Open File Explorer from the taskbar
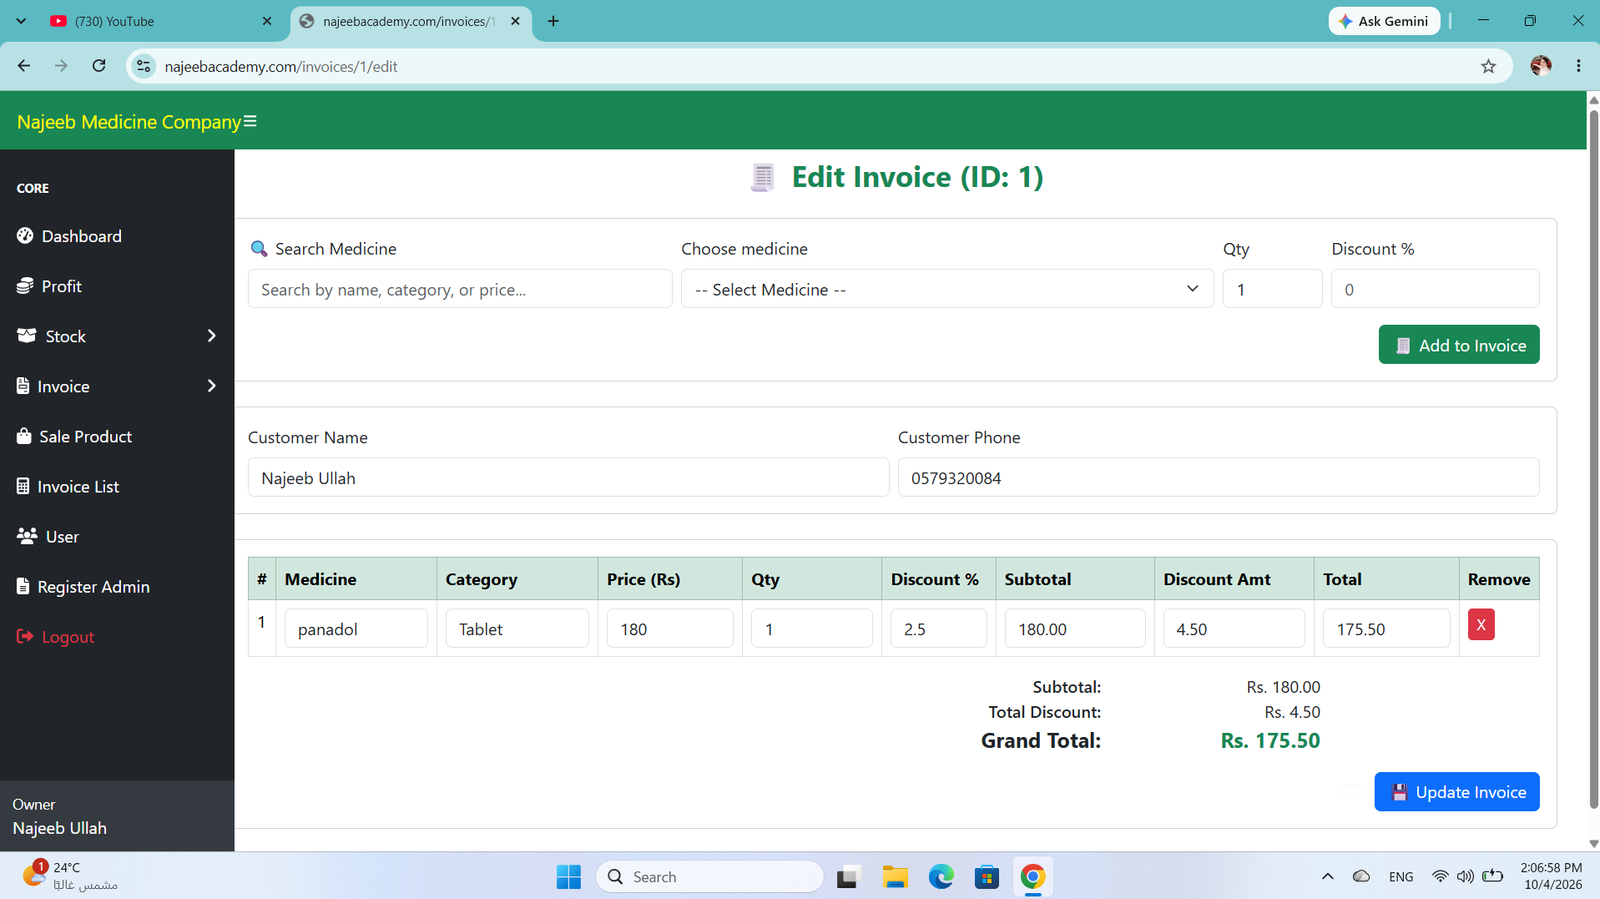The height and width of the screenshot is (899, 1600). point(895,877)
